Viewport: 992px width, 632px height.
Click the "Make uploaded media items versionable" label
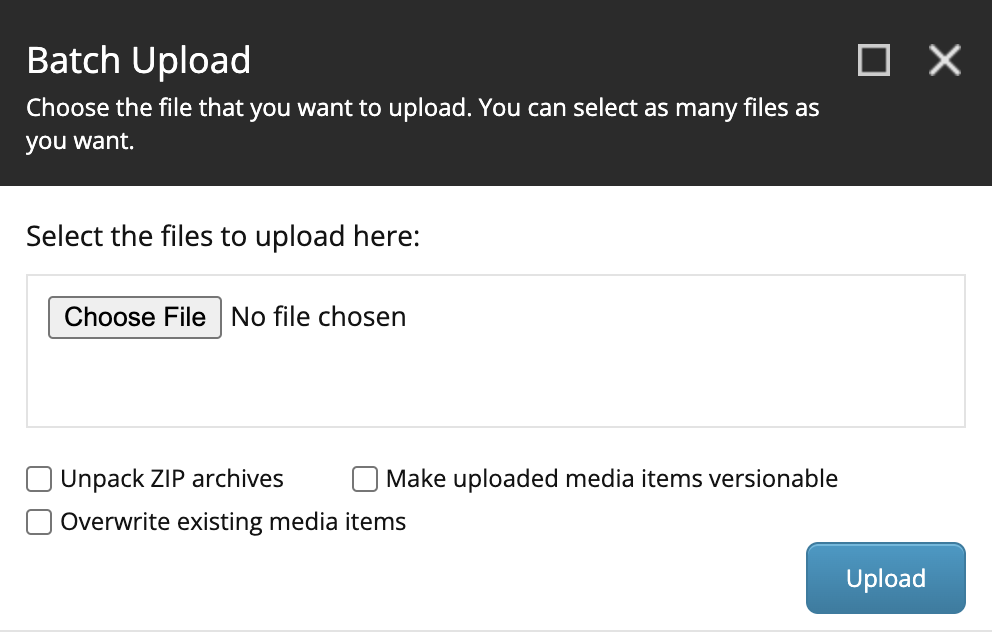611,479
